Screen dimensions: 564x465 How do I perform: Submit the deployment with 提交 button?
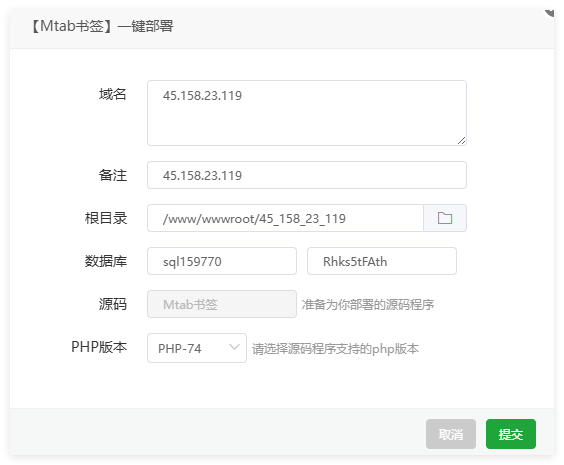tap(510, 434)
